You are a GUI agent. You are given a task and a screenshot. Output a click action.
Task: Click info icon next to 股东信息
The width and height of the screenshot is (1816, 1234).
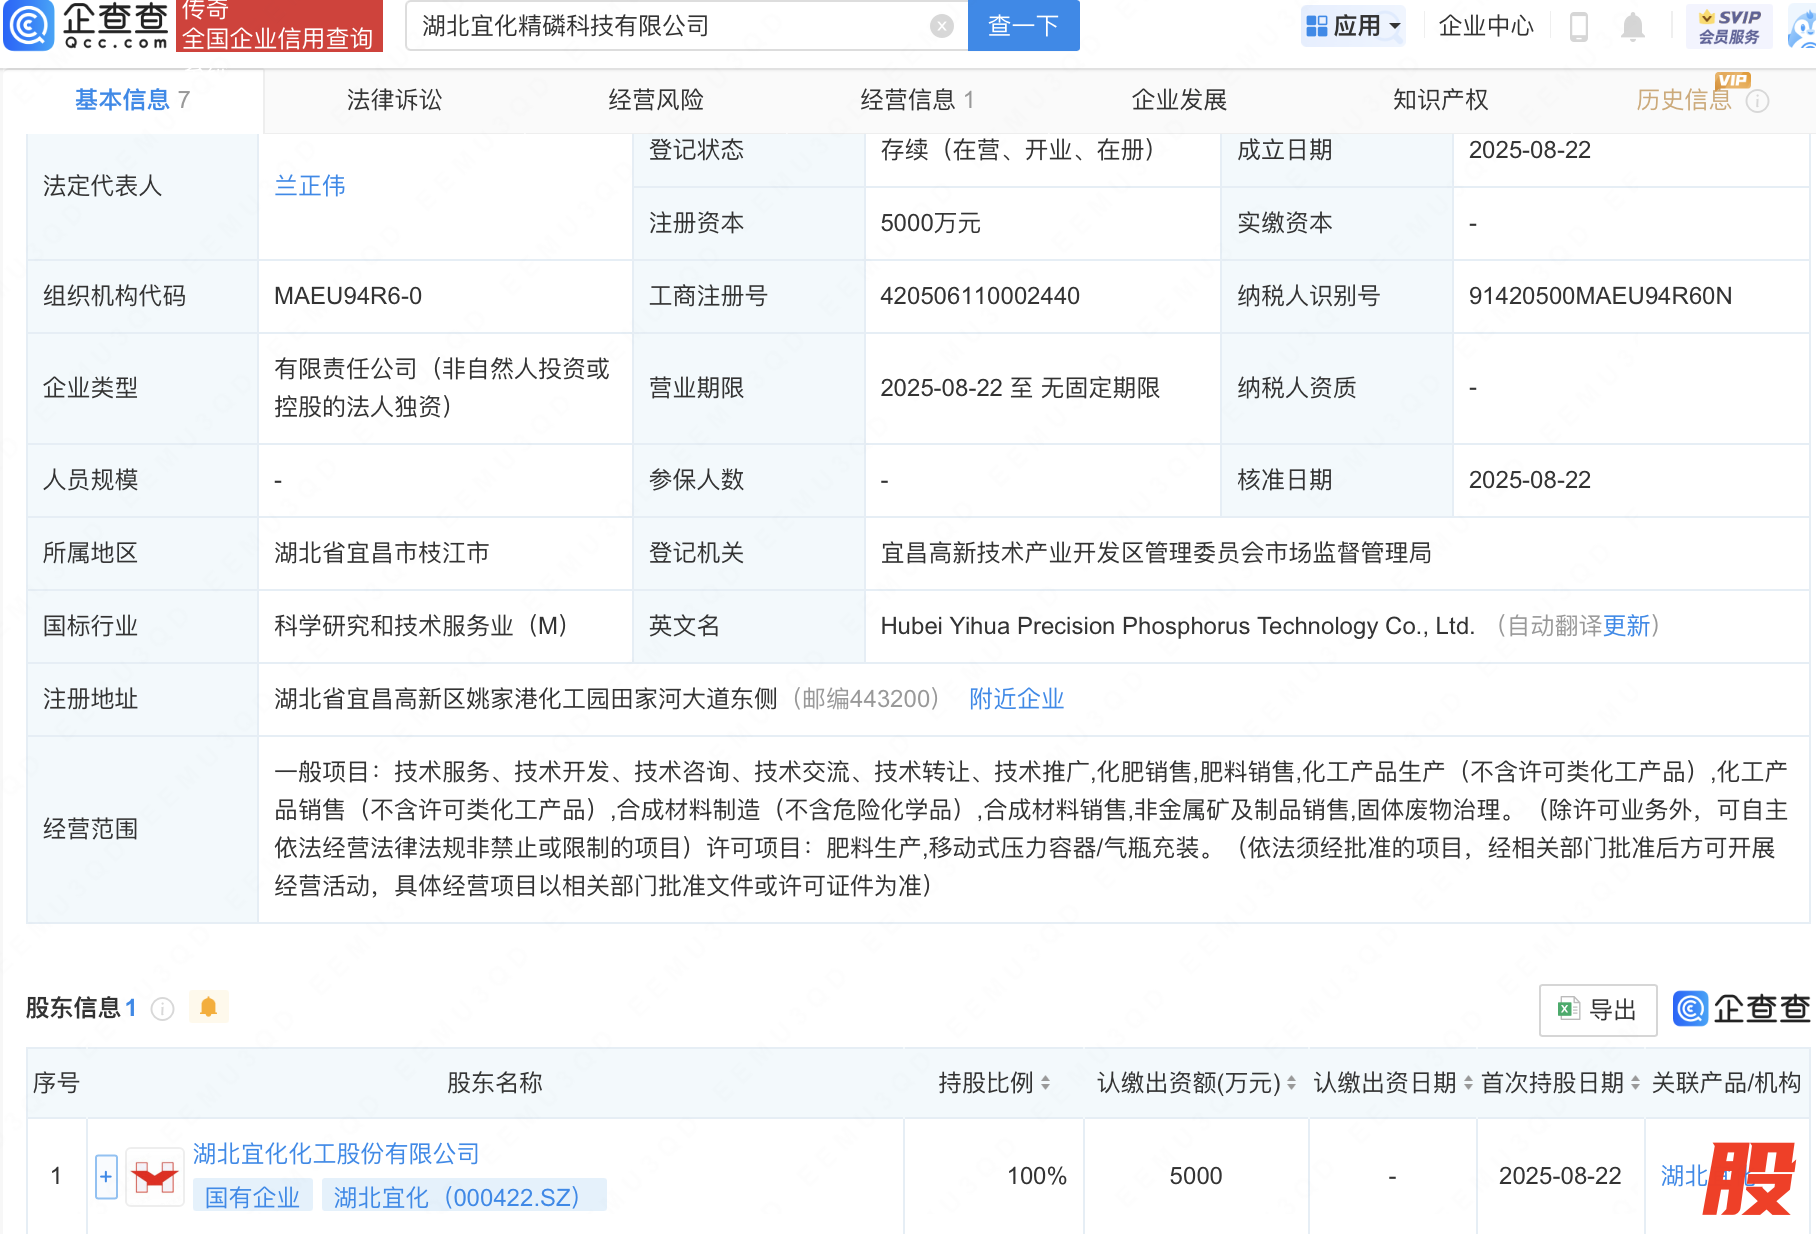pyautogui.click(x=162, y=1009)
